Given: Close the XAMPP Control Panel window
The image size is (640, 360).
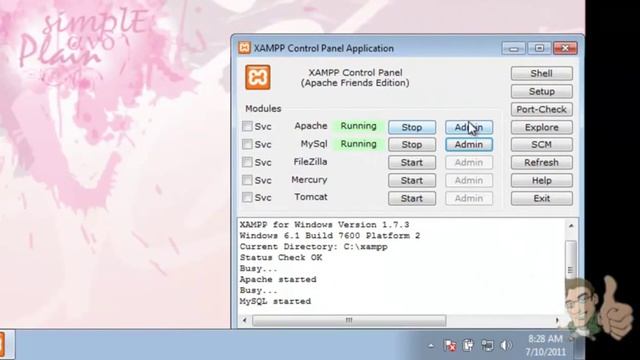Looking at the screenshot, I should [565, 48].
